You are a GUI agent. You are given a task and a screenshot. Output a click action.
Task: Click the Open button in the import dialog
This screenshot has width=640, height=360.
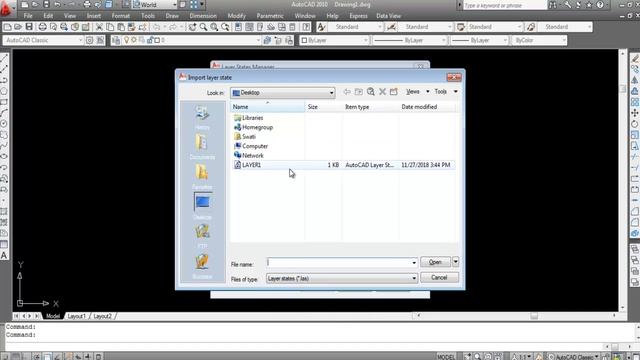click(x=435, y=262)
